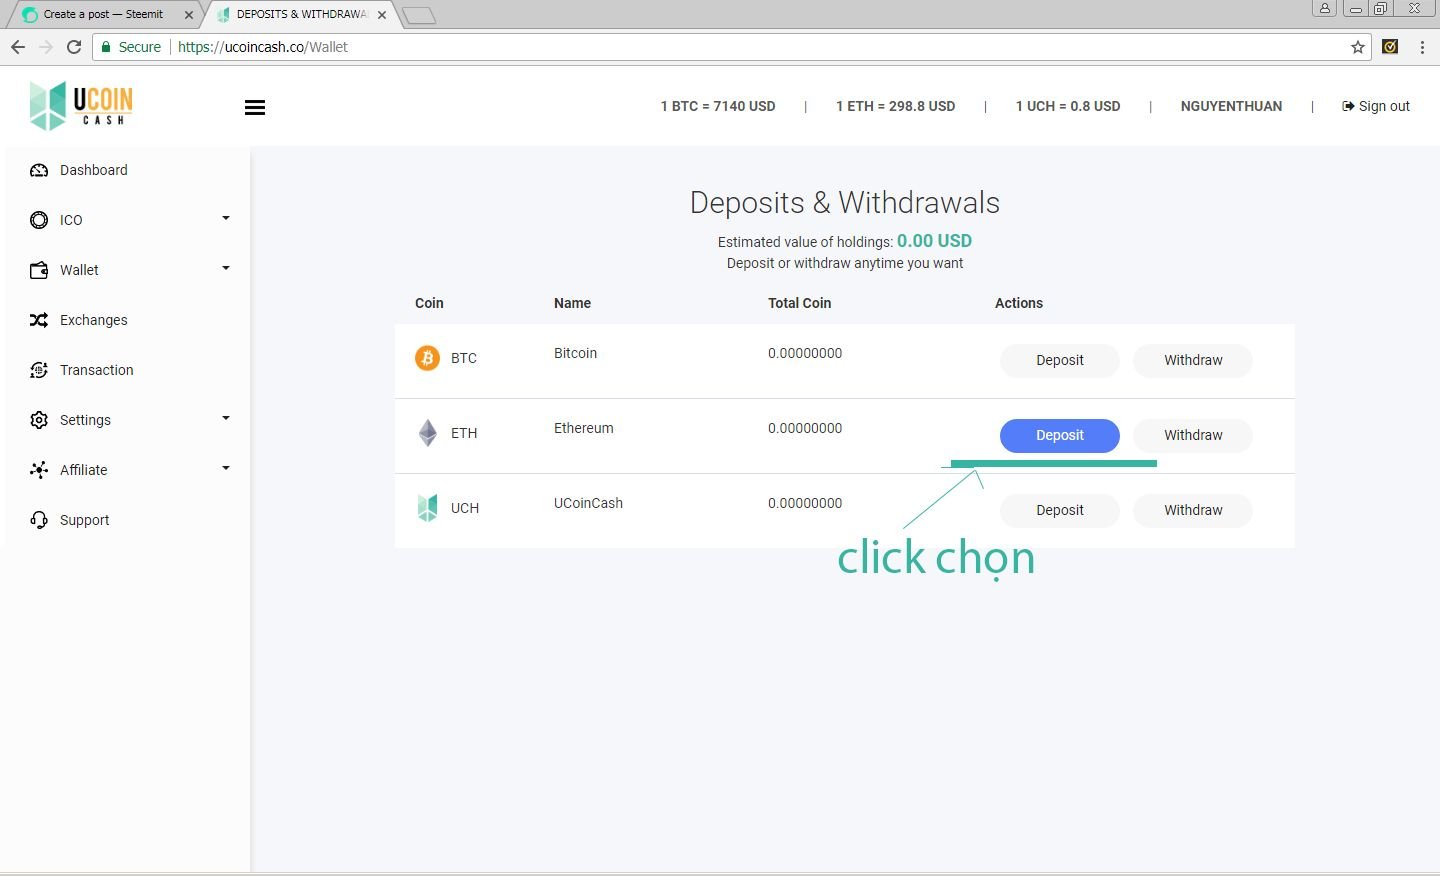Click Sign out link
The image size is (1440, 876).
click(1376, 106)
